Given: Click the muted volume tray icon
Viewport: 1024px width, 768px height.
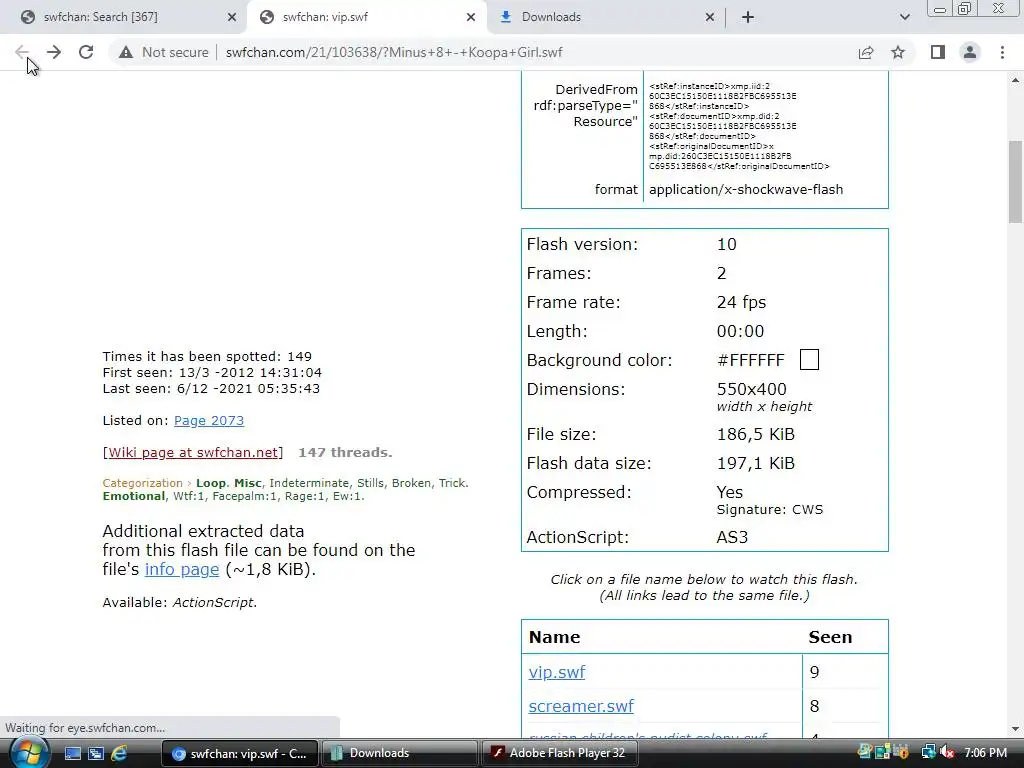Looking at the screenshot, I should [x=946, y=753].
